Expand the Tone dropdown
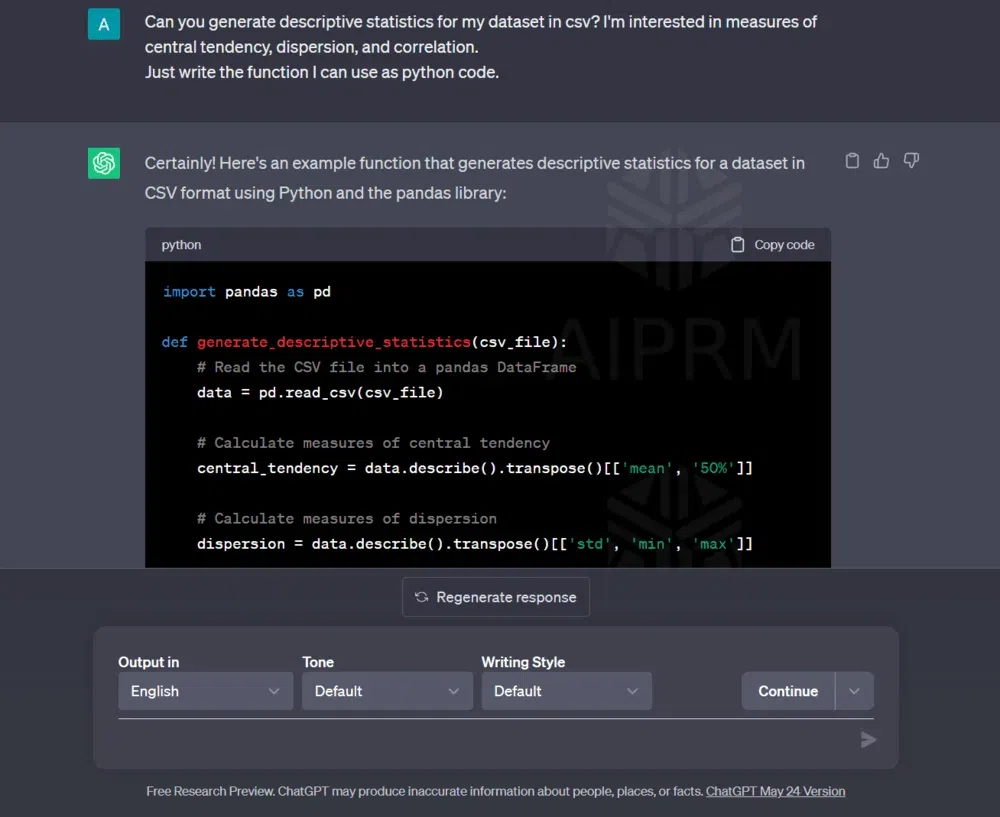This screenshot has height=817, width=1000. pos(387,691)
